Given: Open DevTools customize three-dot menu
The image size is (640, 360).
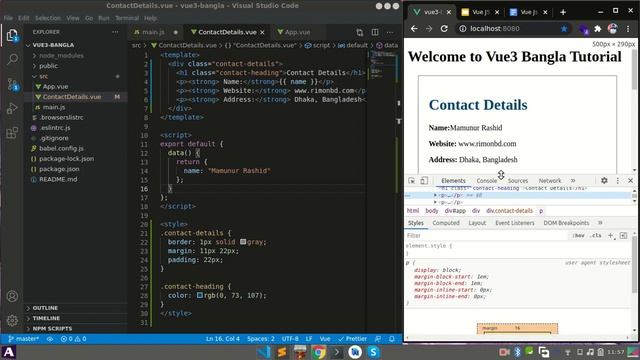Looking at the screenshot, I should pyautogui.click(x=618, y=180).
